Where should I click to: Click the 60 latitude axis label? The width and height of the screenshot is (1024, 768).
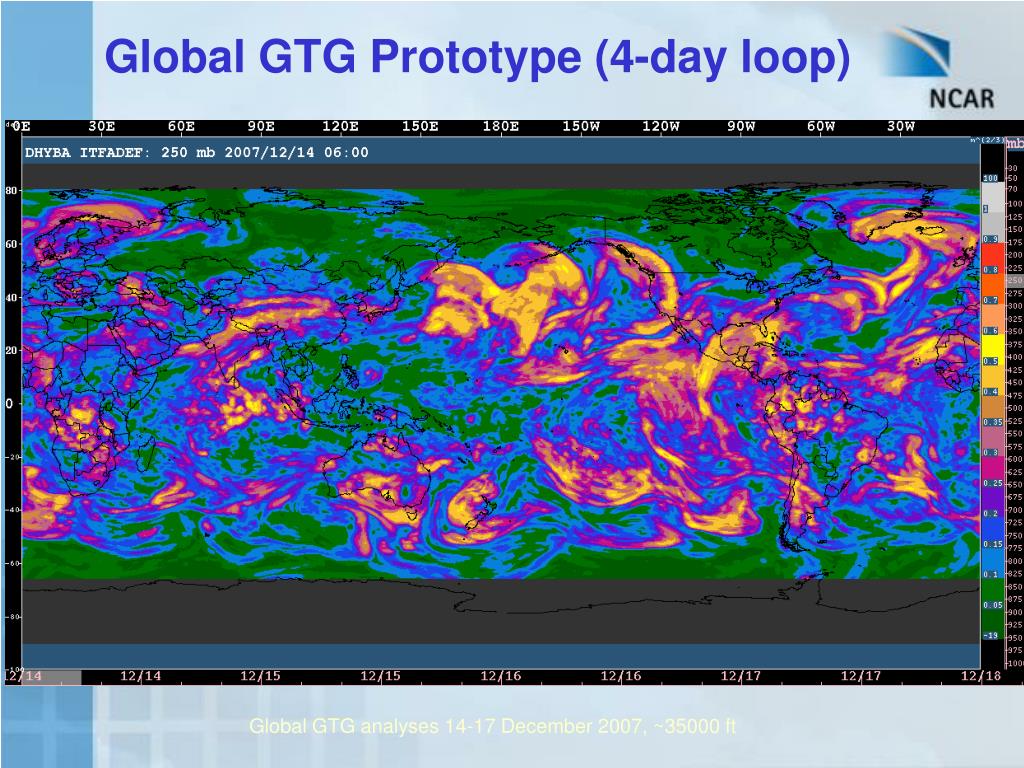pyautogui.click(x=12, y=244)
